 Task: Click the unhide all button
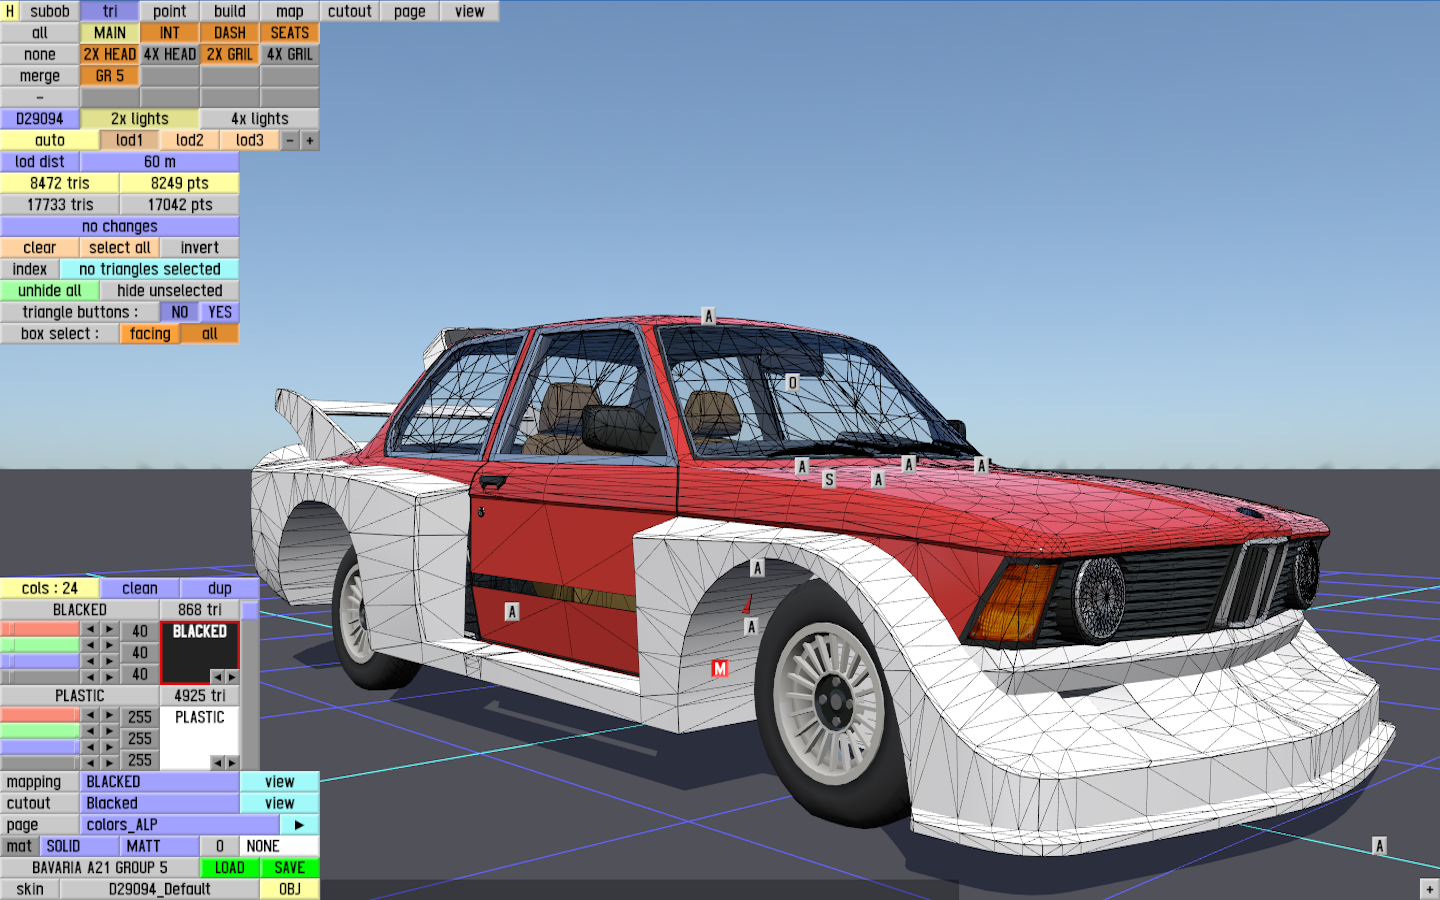click(50, 291)
